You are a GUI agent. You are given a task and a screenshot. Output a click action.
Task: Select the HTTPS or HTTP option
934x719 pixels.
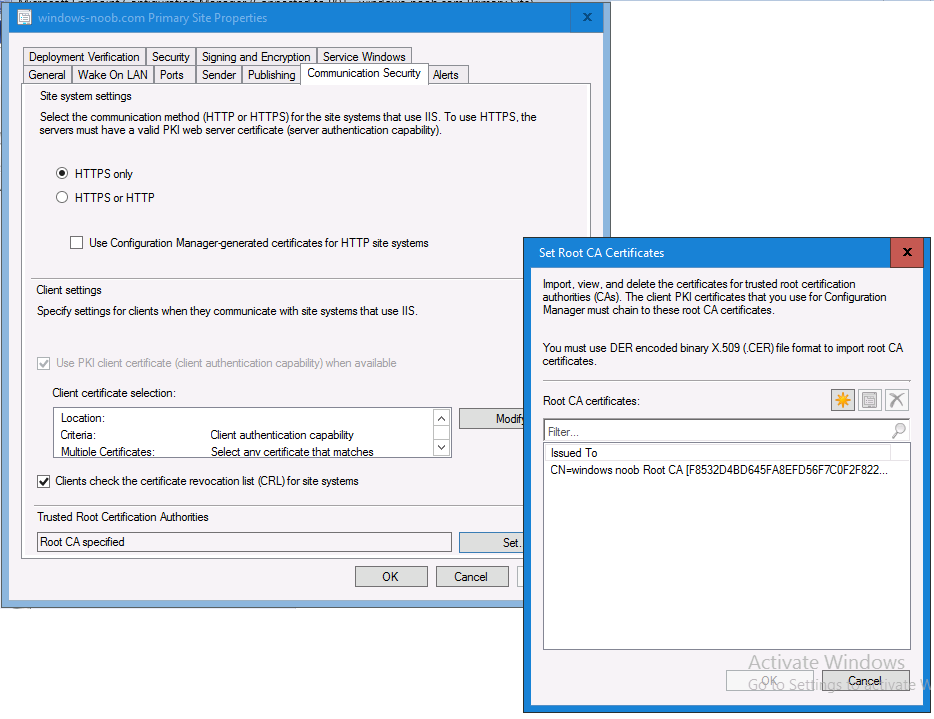pyautogui.click(x=62, y=197)
